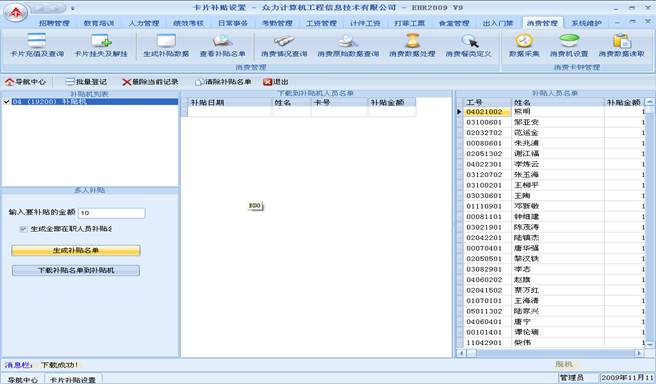Click yellow 生成补贴名单 button
This screenshot has width=656, height=384.
click(x=76, y=251)
